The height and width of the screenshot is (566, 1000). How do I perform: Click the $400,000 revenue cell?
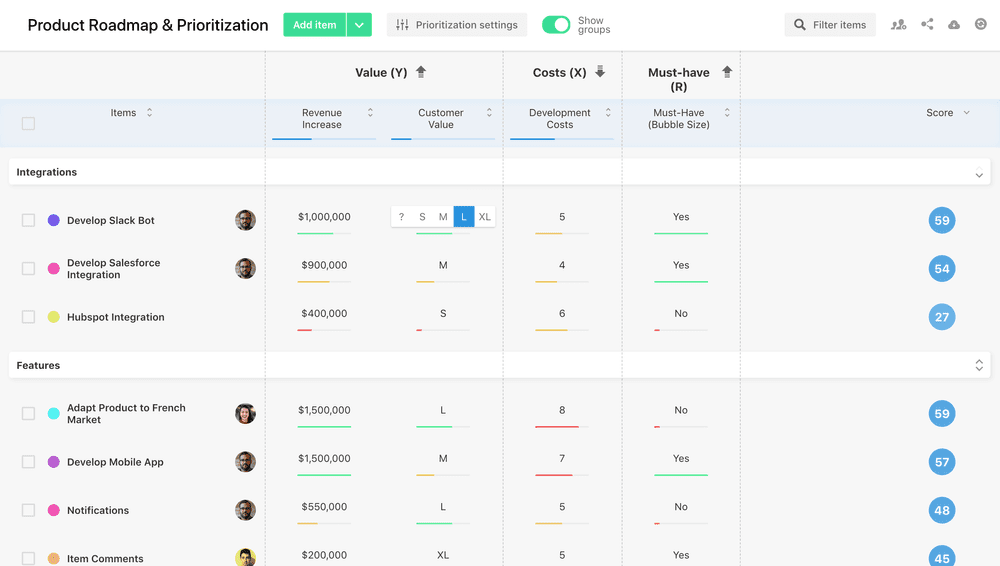324,313
